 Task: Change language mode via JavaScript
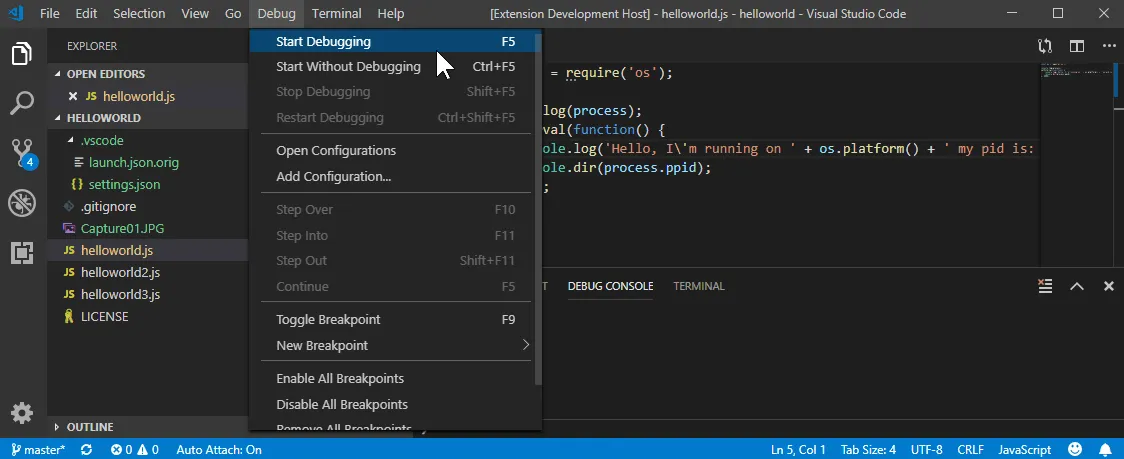pos(1024,450)
